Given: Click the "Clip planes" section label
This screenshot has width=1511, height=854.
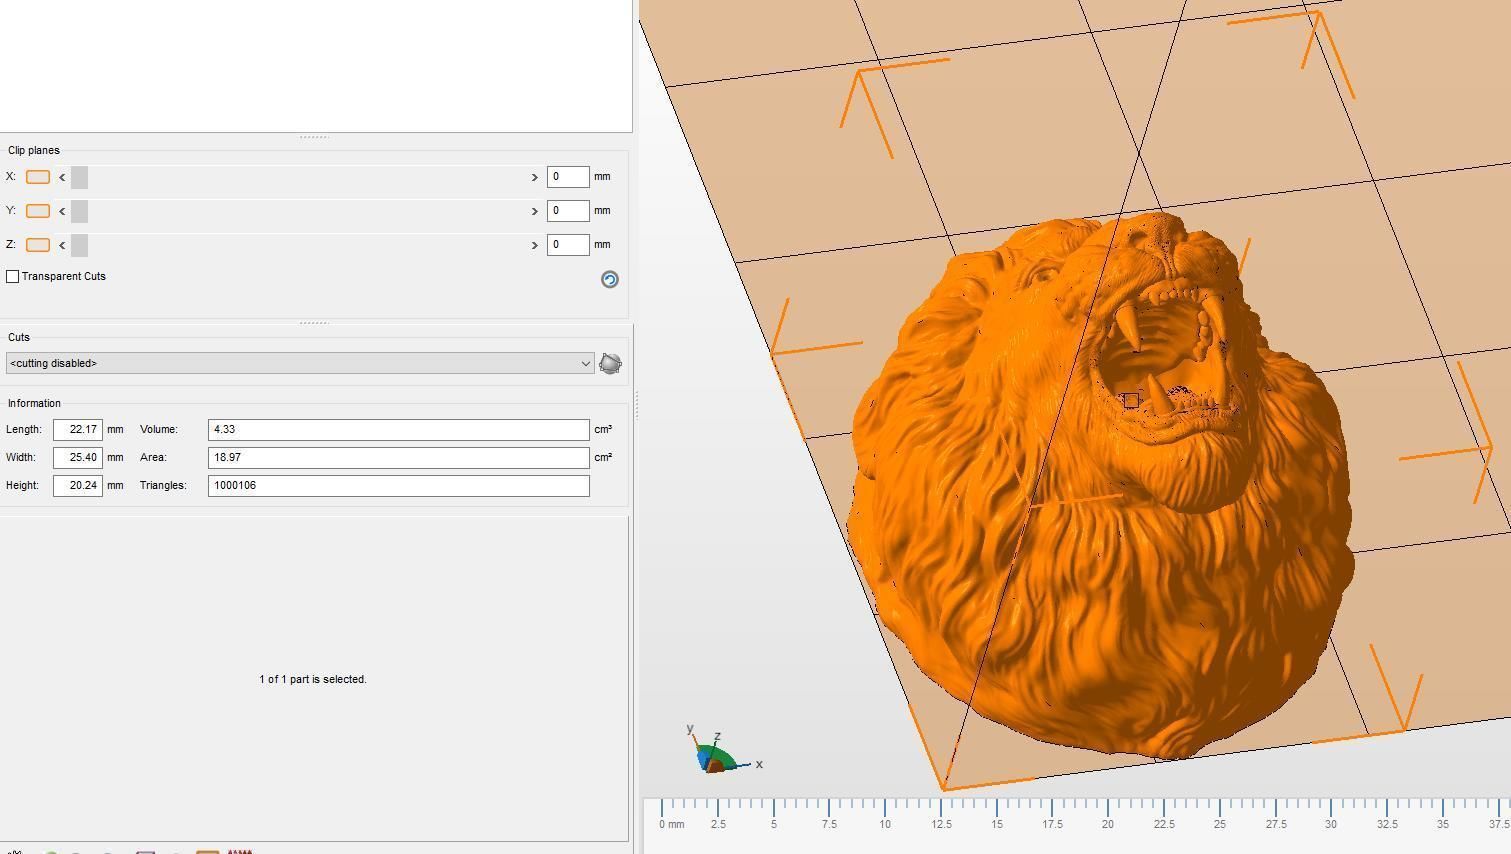Looking at the screenshot, I should click(x=34, y=150).
